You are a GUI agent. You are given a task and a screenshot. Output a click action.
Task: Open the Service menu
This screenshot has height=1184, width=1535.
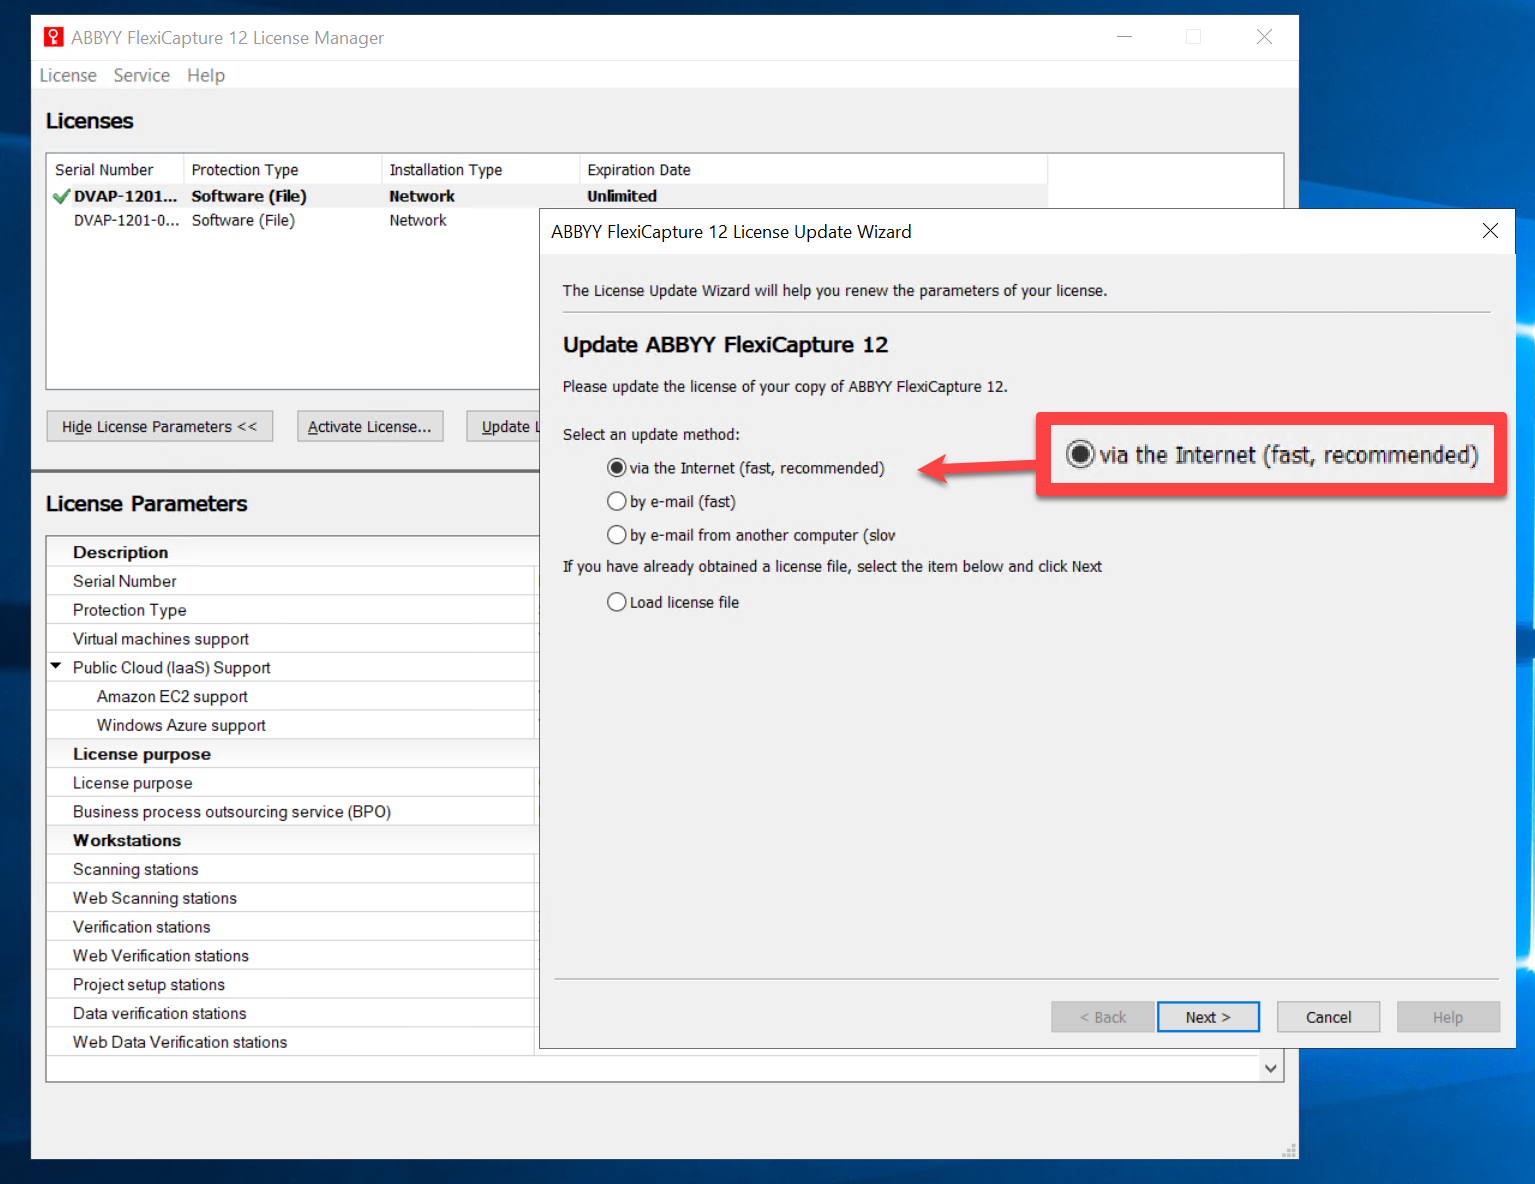tap(141, 75)
